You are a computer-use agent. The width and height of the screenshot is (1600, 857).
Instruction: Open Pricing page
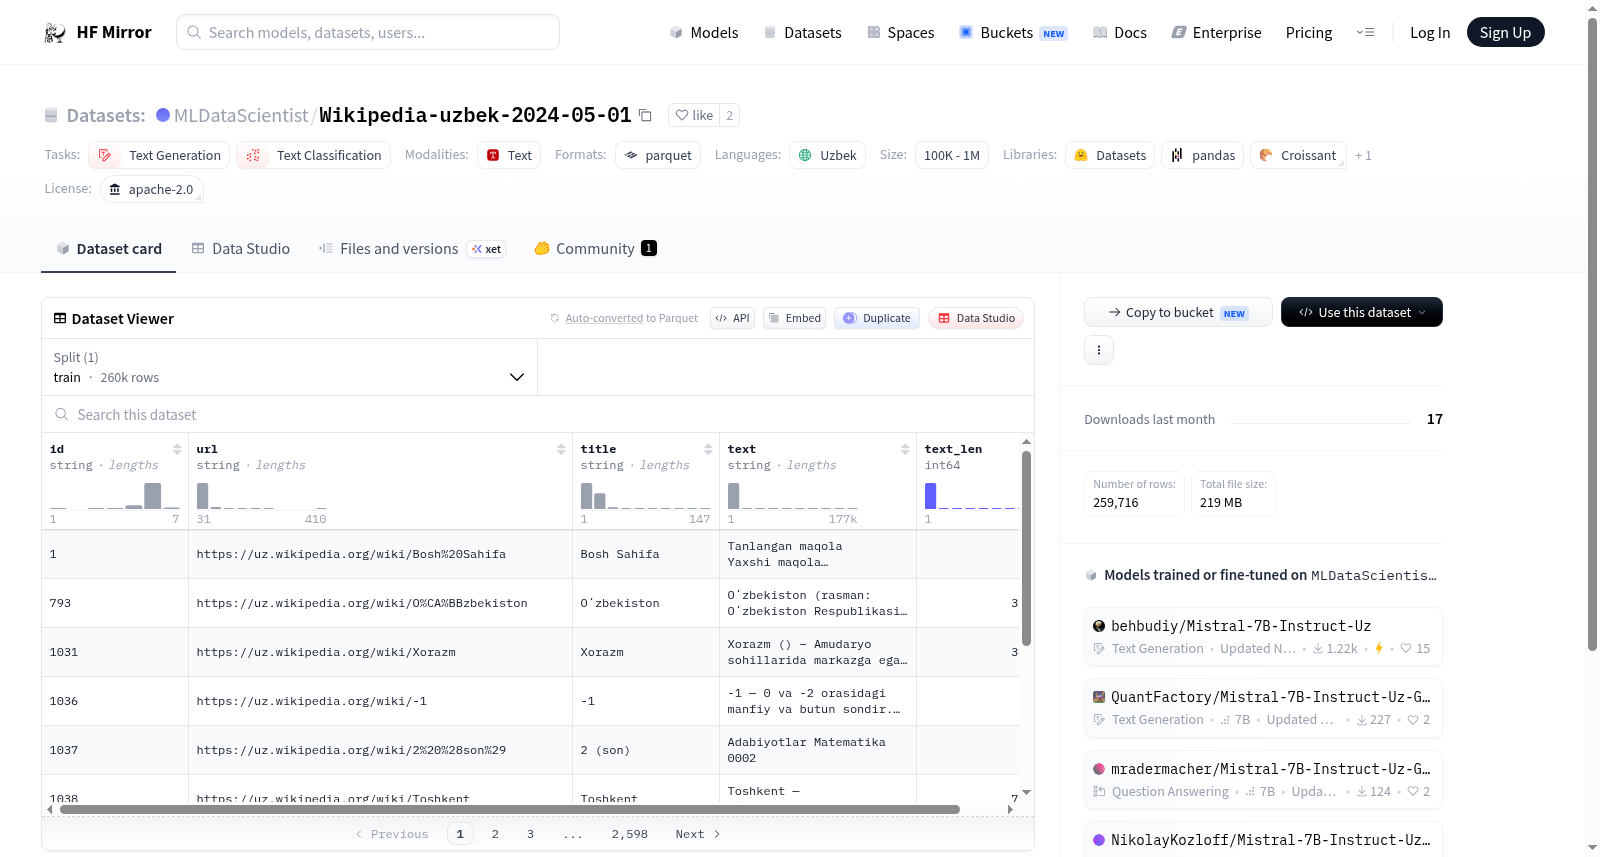pos(1309,32)
